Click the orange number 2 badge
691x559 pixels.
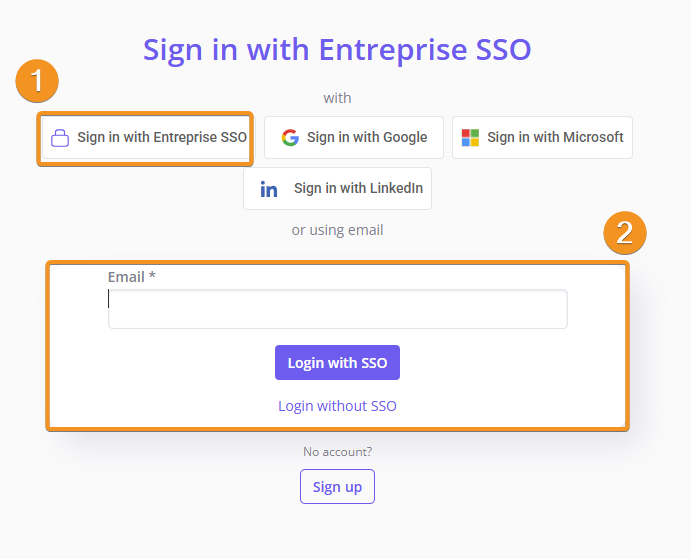click(625, 233)
